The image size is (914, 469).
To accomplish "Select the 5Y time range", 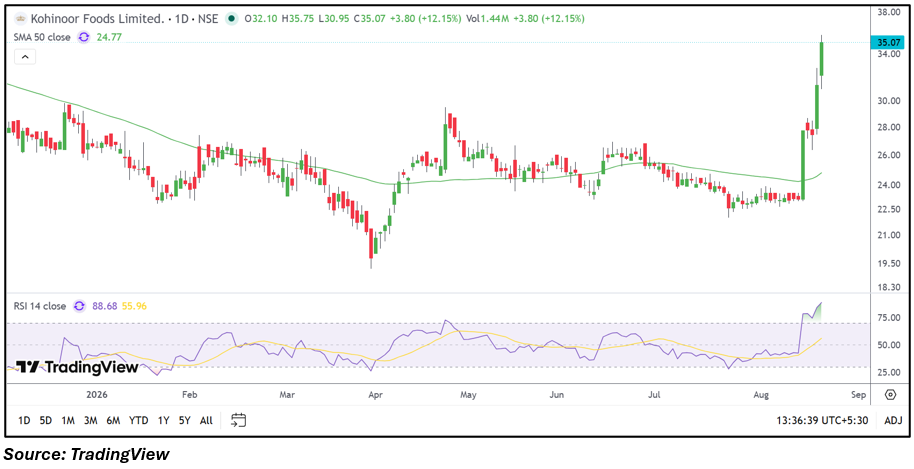I will pyautogui.click(x=185, y=420).
